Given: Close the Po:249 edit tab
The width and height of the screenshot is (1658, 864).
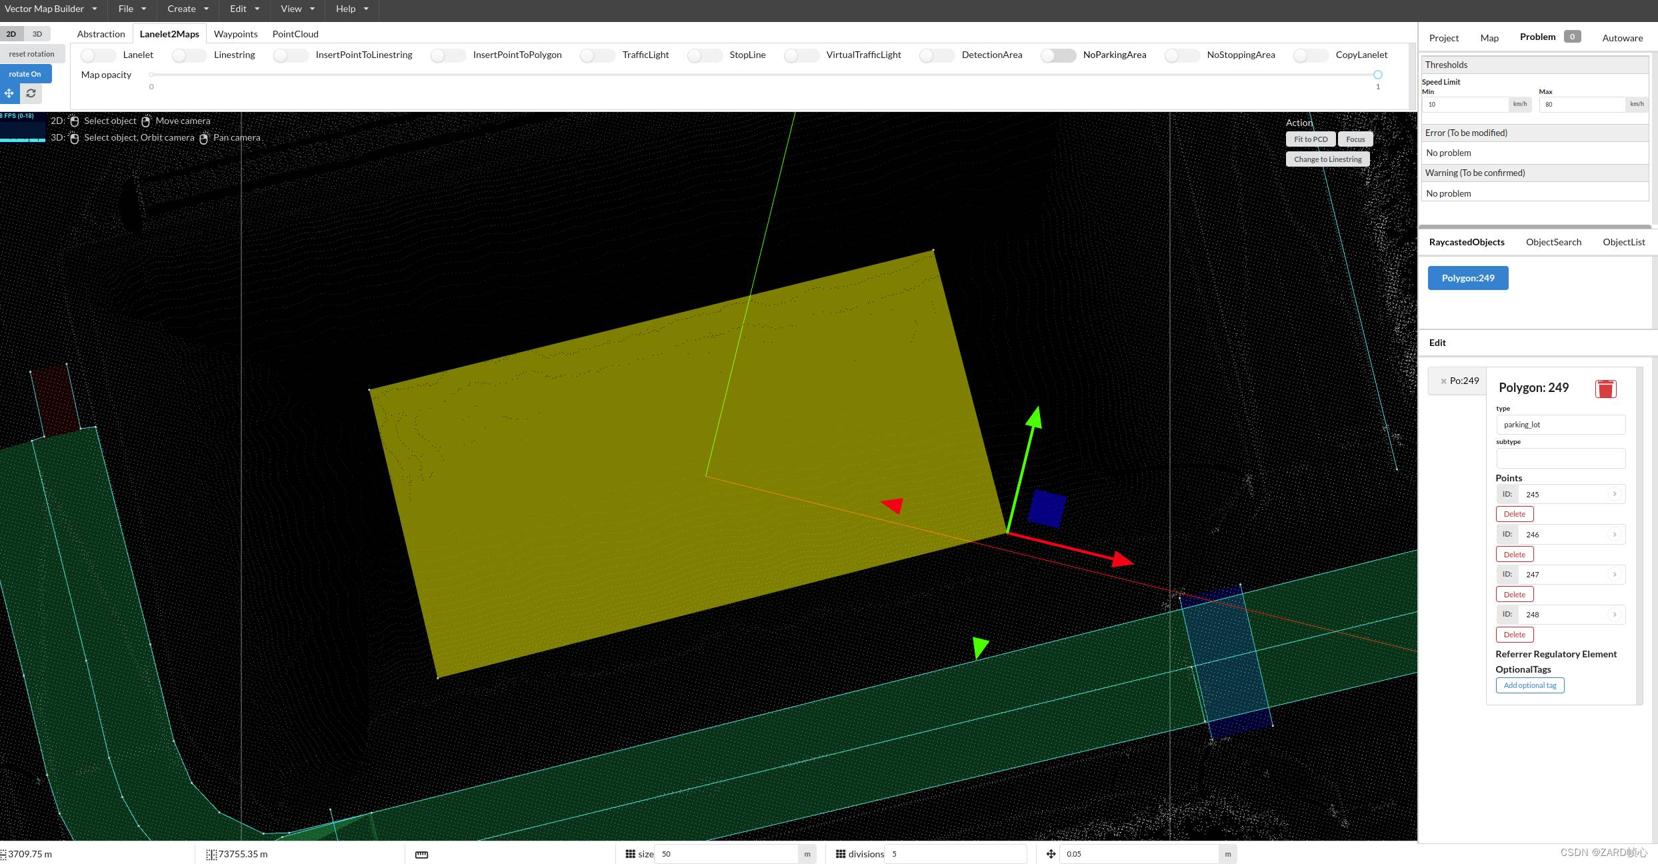Looking at the screenshot, I should (x=1443, y=381).
